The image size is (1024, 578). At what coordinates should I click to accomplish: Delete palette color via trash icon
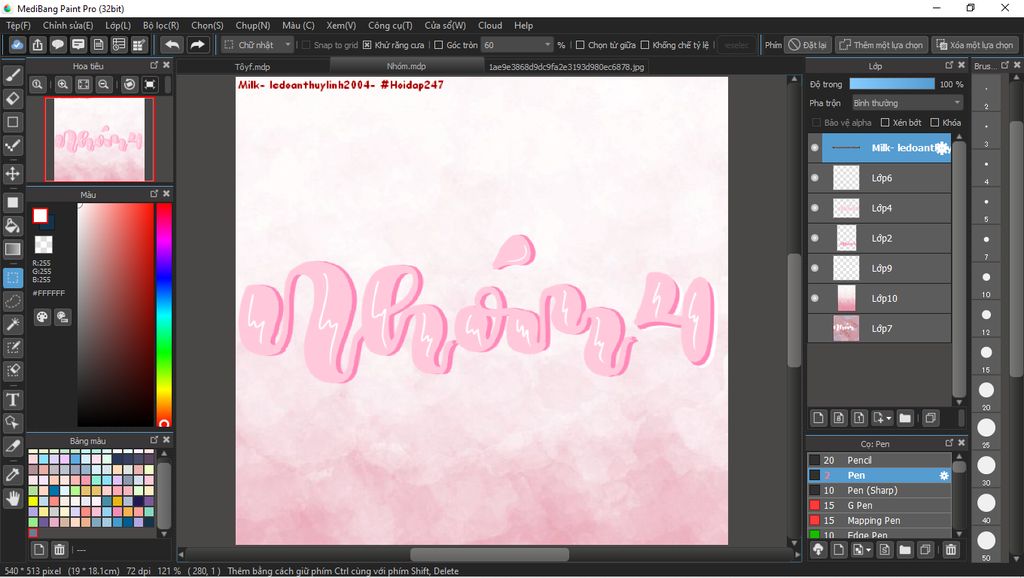[59, 549]
